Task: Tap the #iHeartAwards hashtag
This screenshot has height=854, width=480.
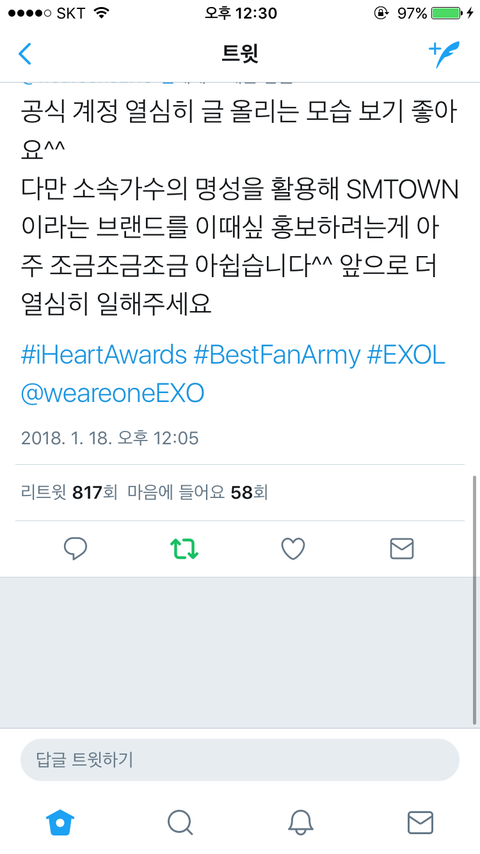Action: (x=104, y=356)
